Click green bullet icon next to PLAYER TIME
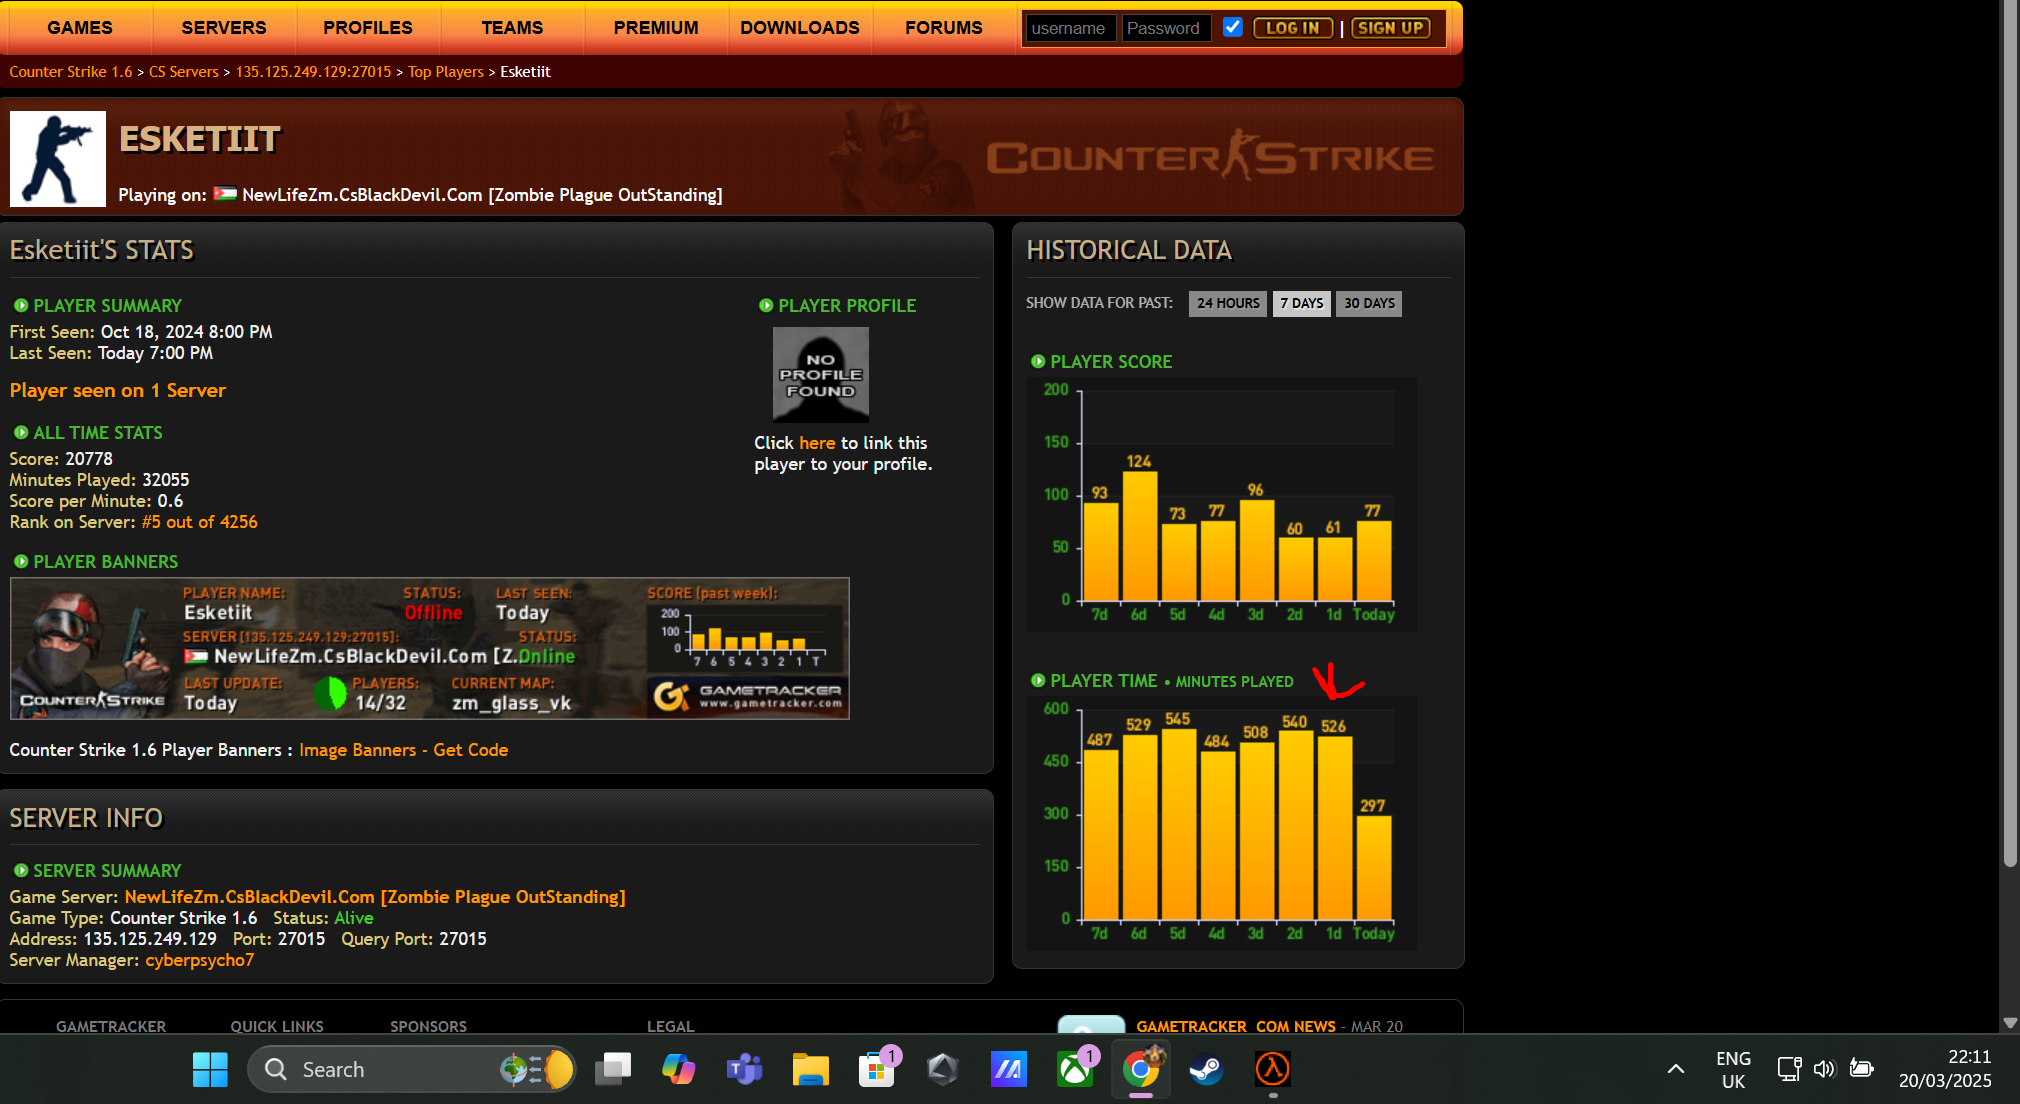 pos(1038,681)
